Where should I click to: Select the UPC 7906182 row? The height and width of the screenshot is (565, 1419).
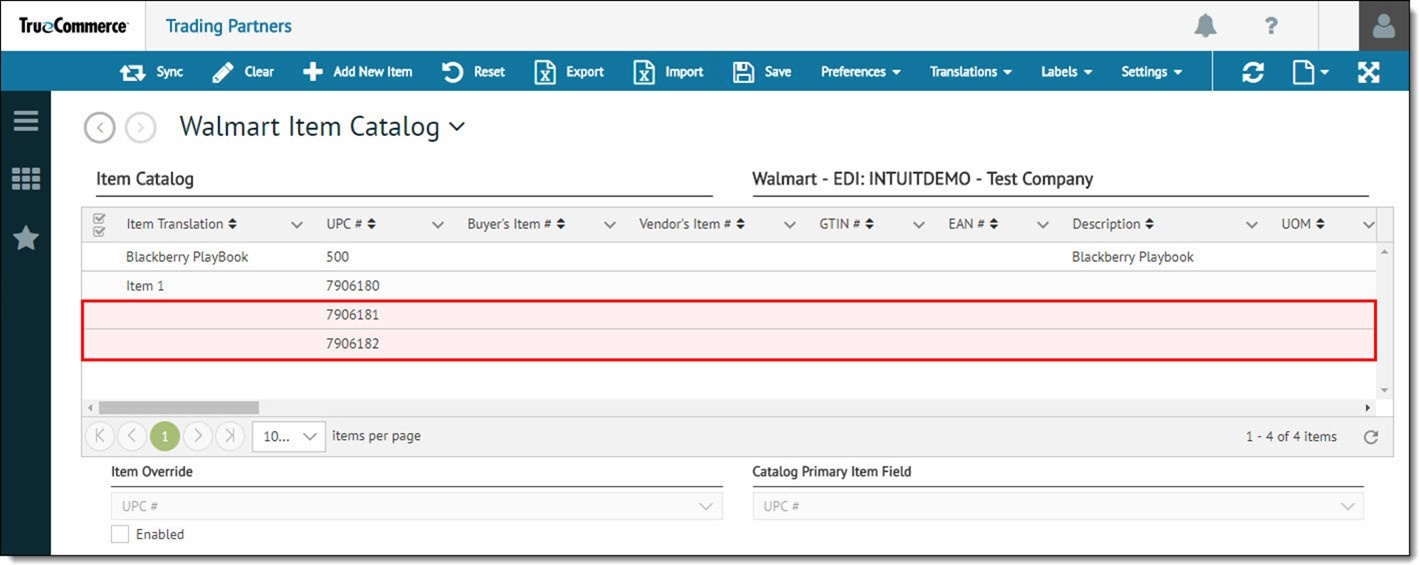(729, 344)
